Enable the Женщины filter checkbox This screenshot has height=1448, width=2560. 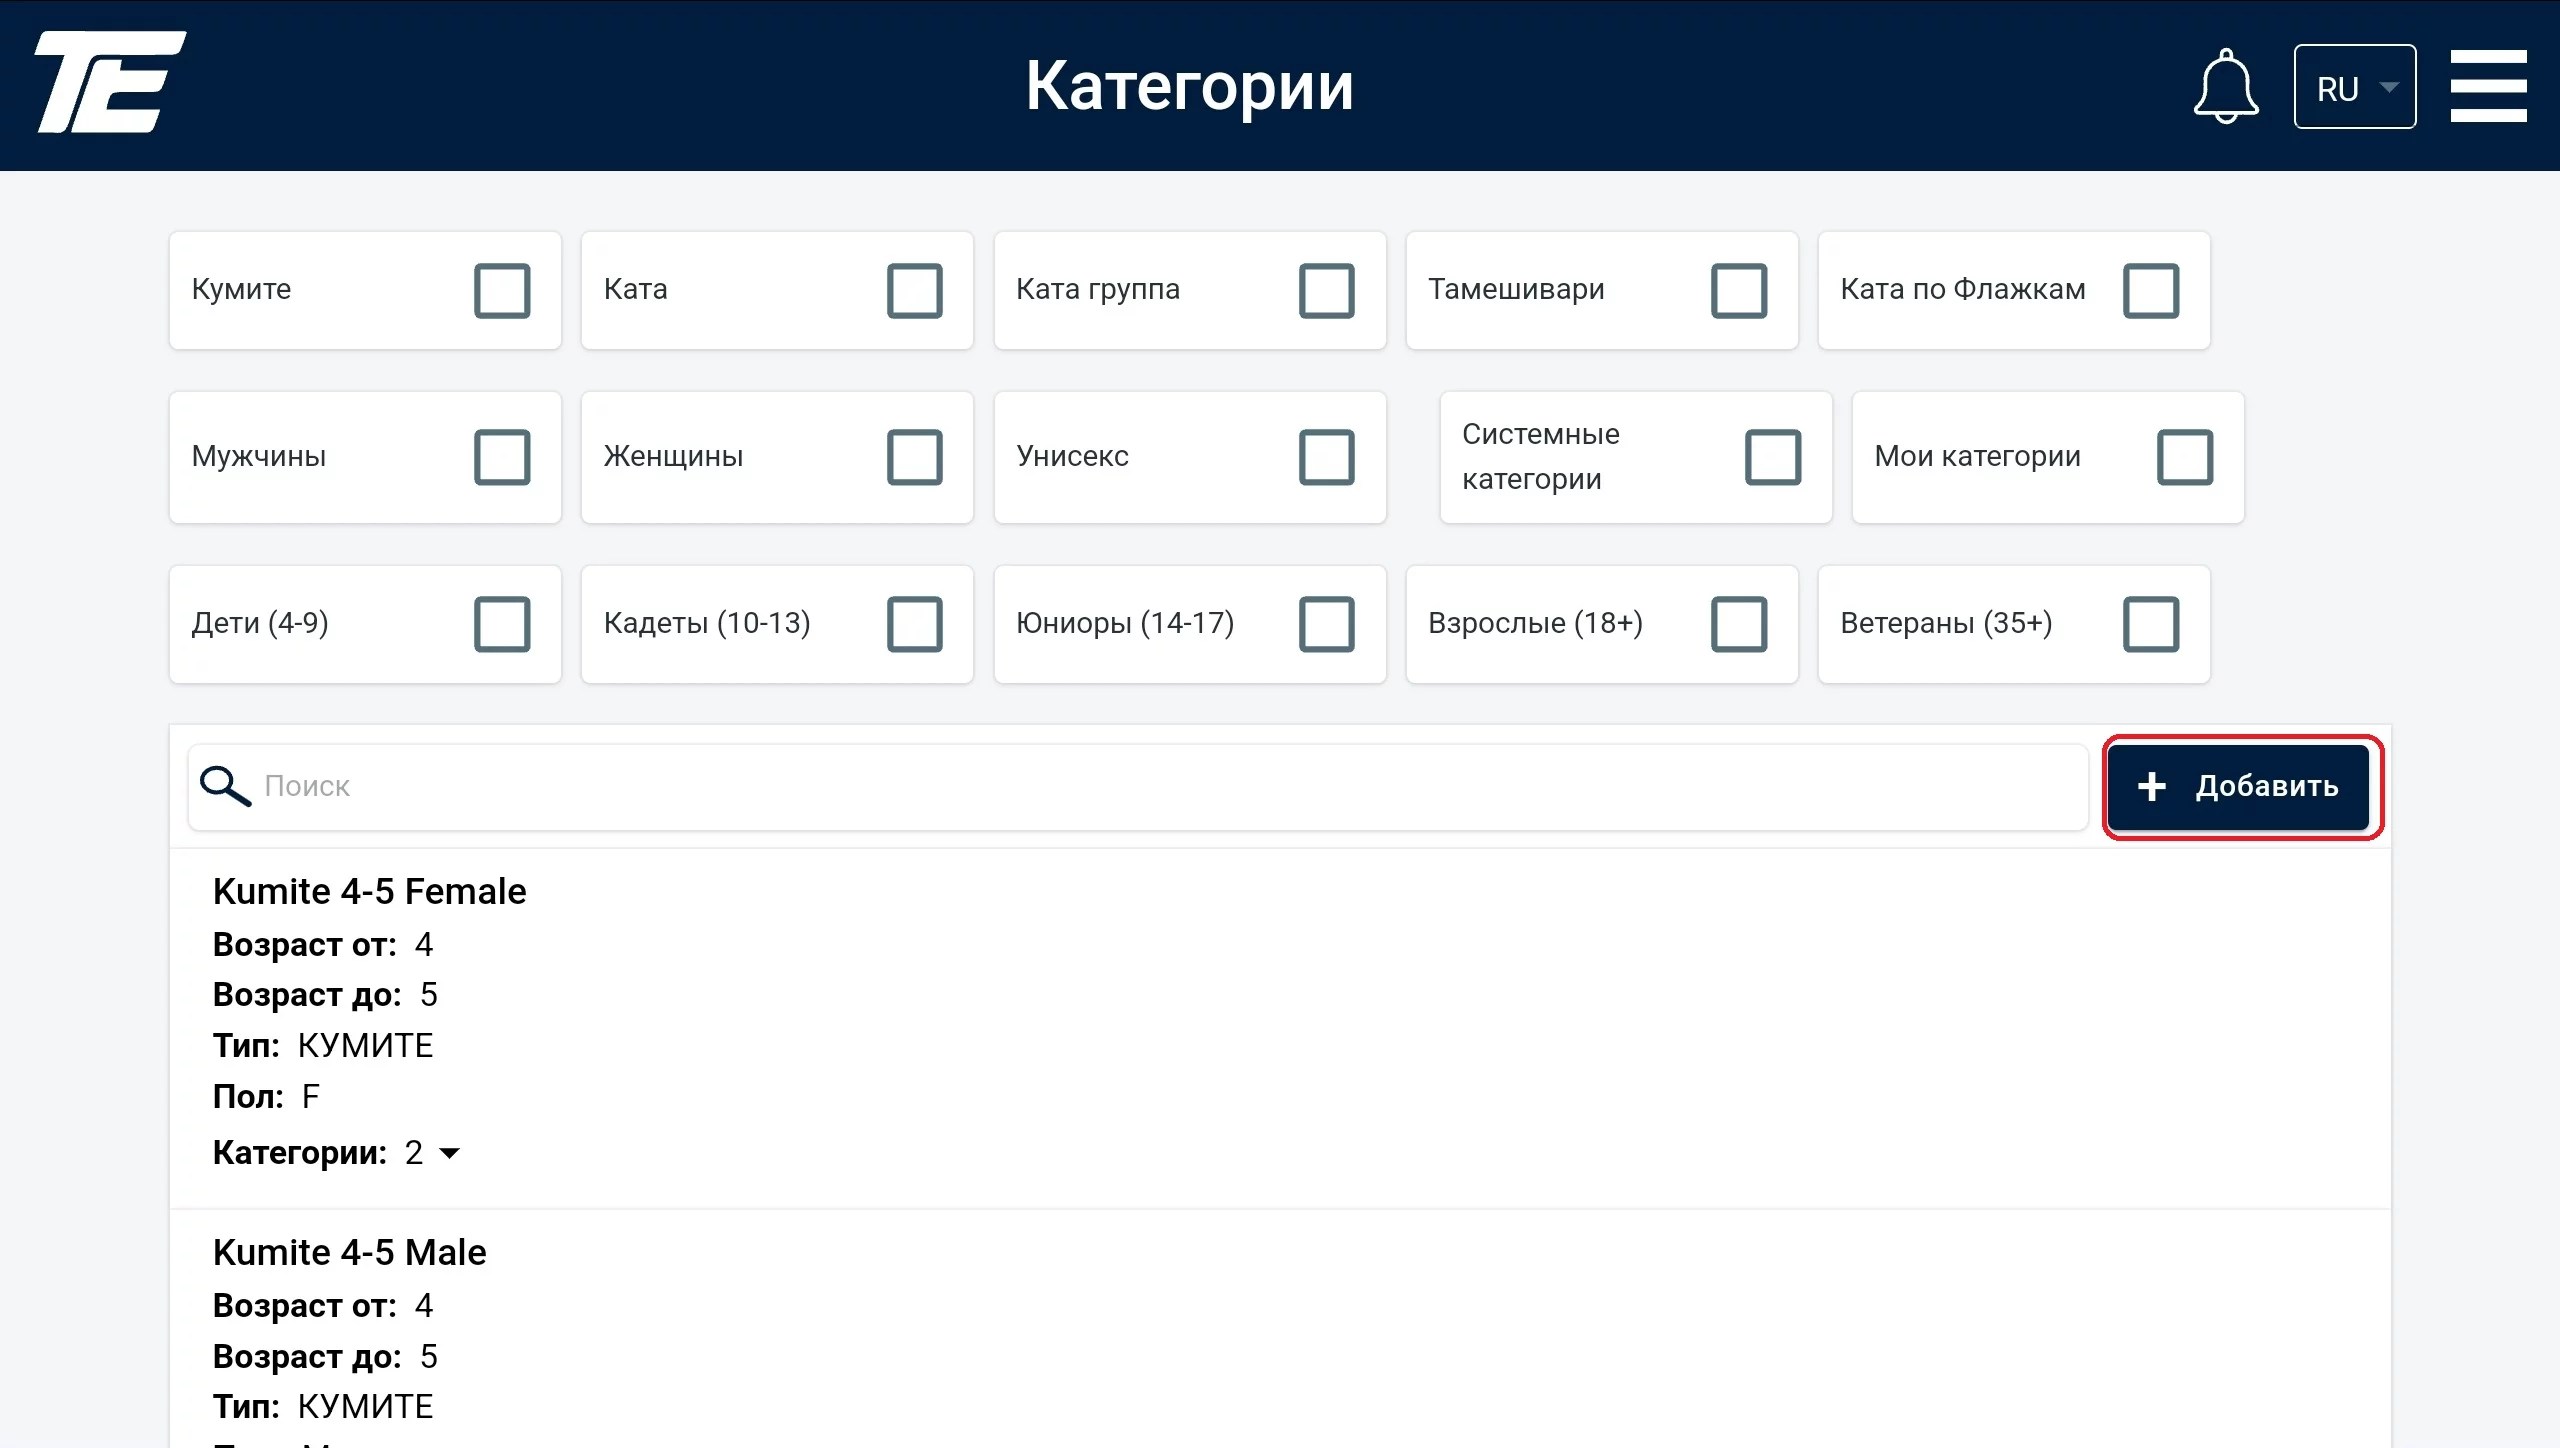[x=915, y=457]
